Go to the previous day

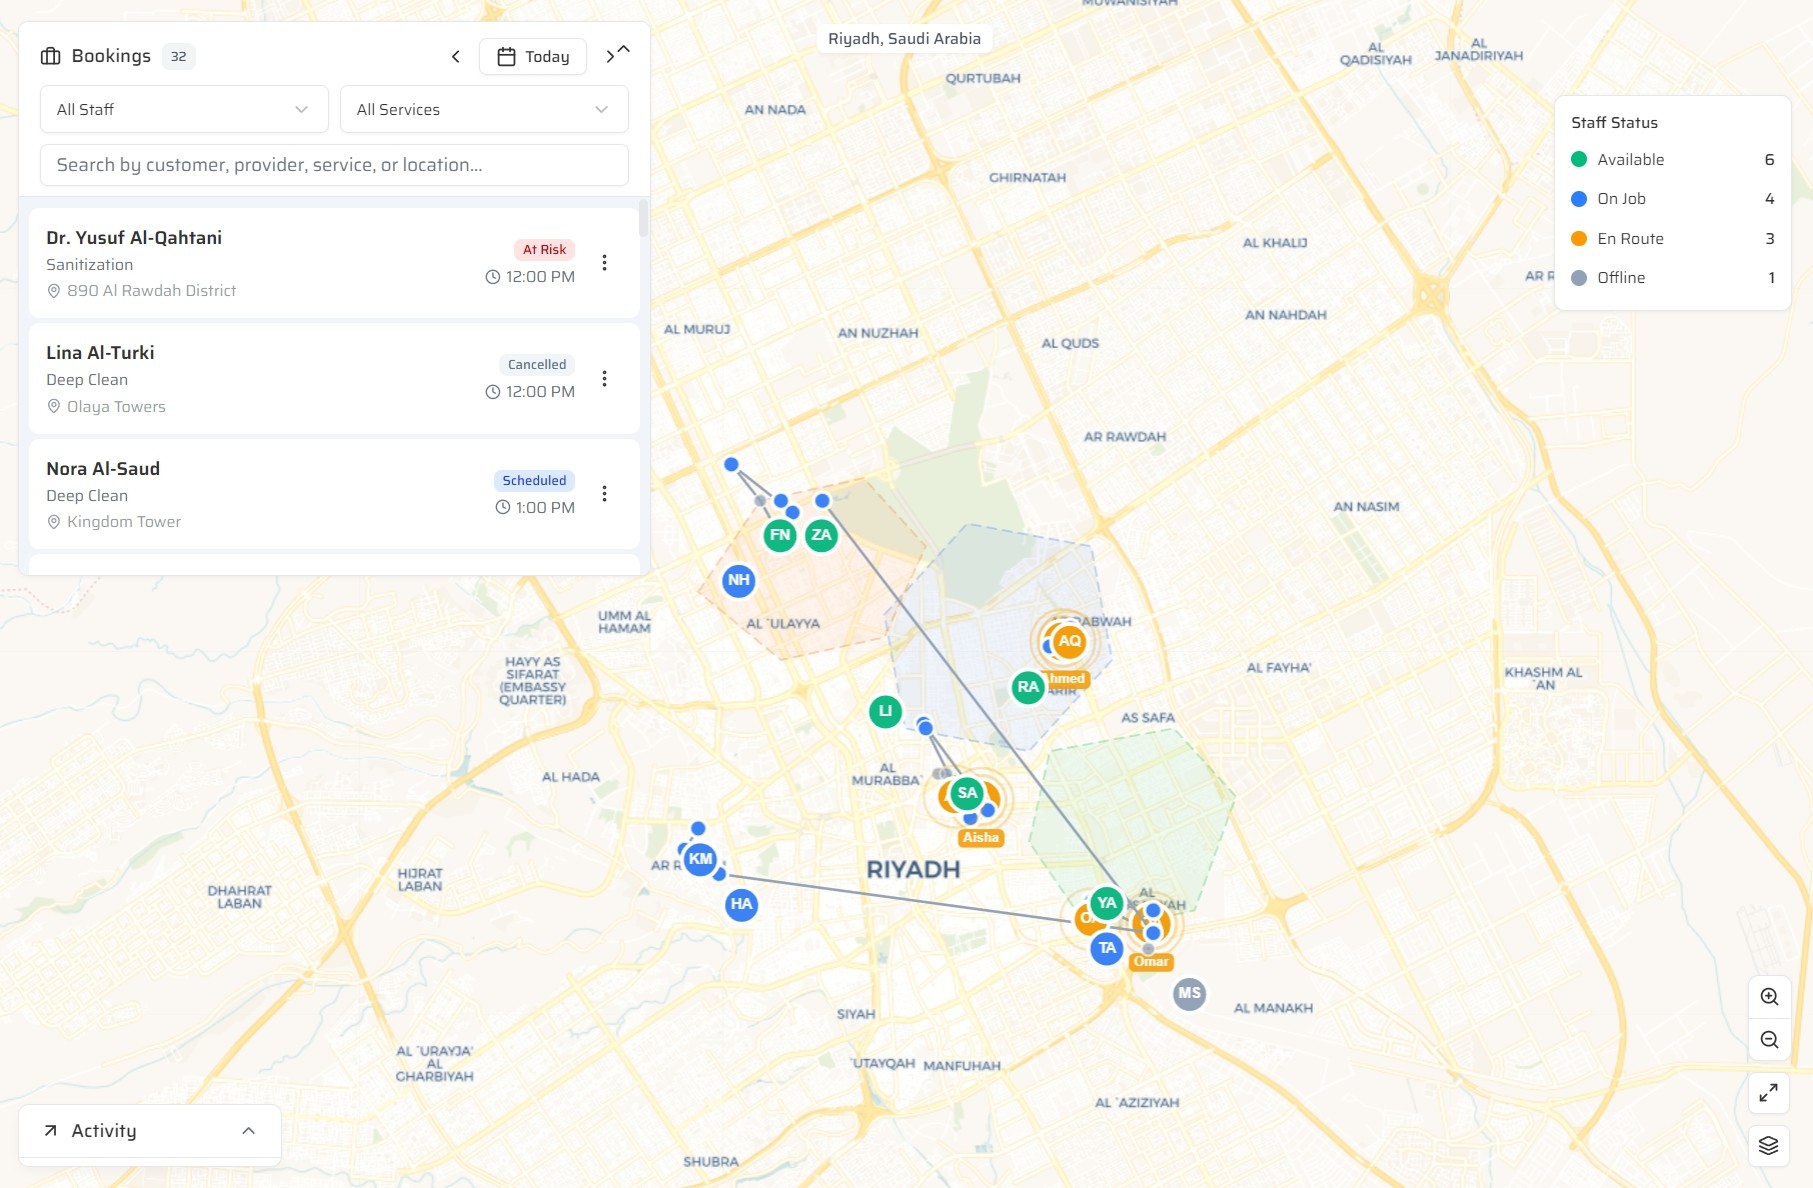[x=456, y=57]
